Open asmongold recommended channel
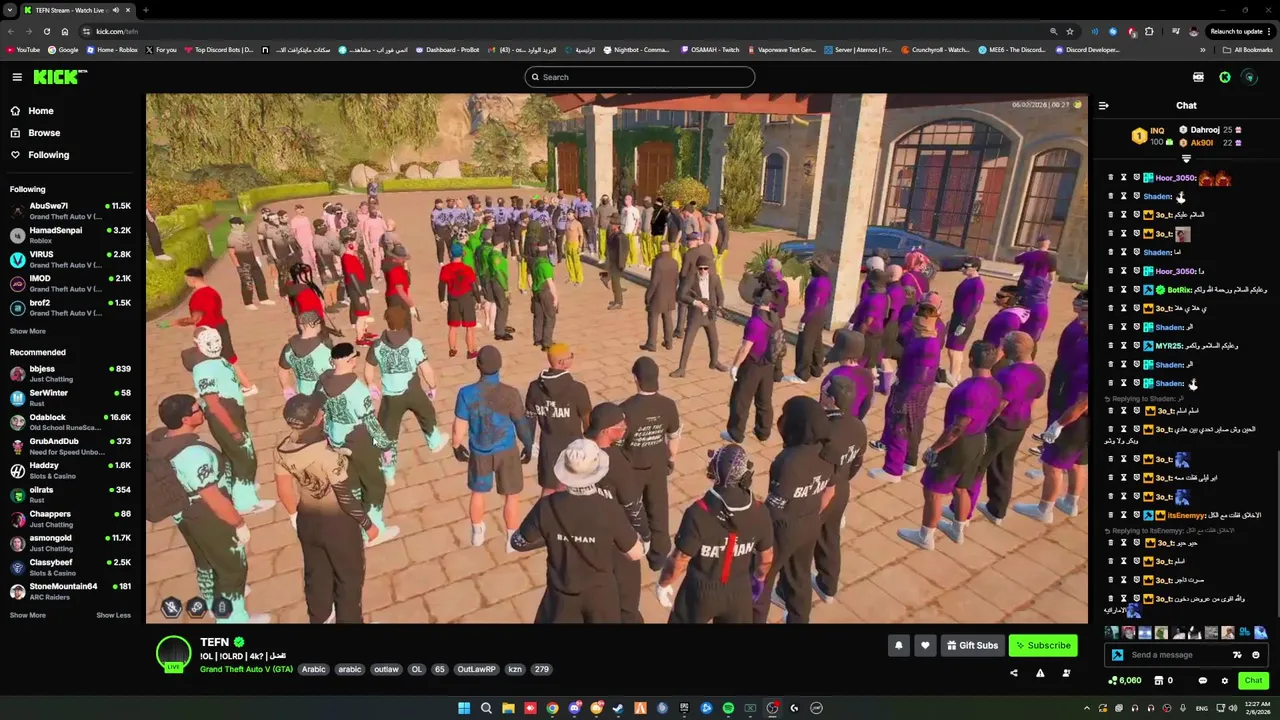 [70, 543]
